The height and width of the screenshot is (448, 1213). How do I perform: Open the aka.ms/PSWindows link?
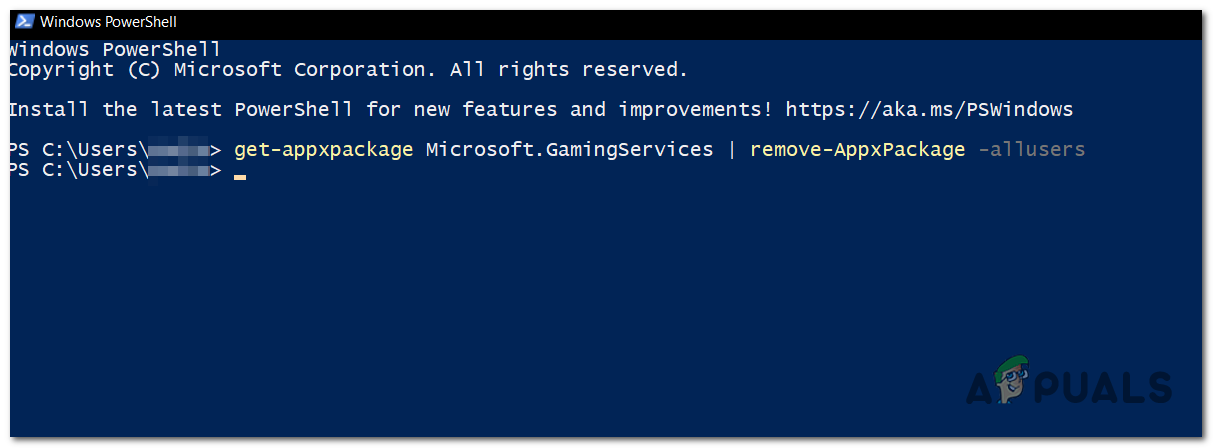(x=929, y=109)
